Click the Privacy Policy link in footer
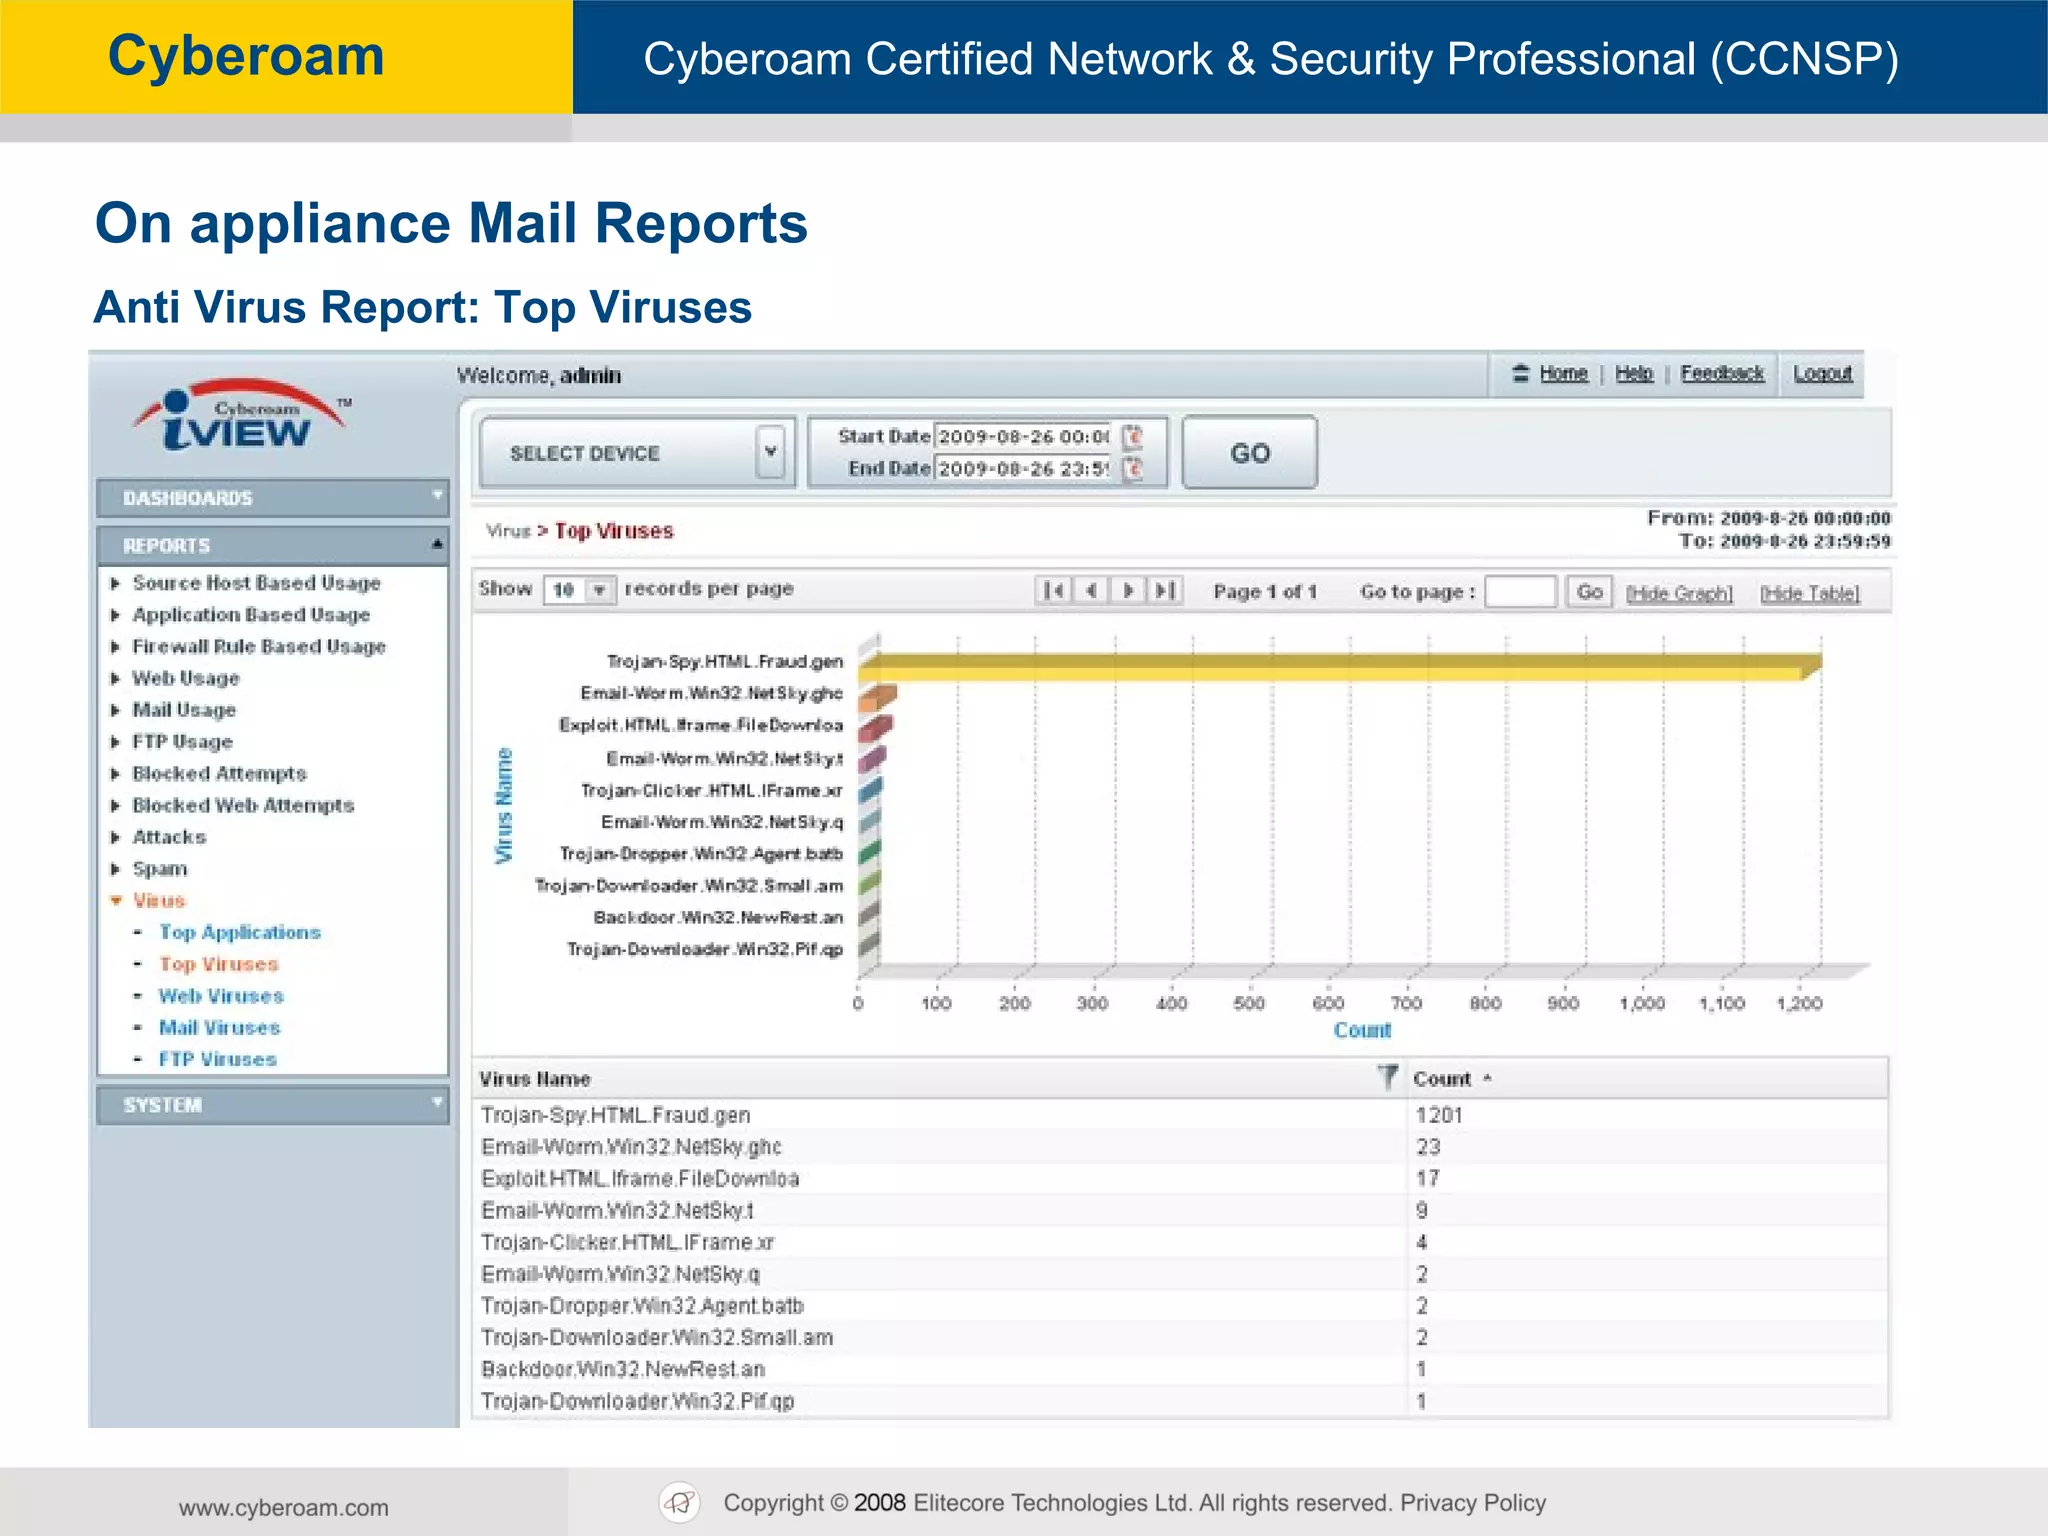The height and width of the screenshot is (1536, 2048). tap(1473, 1503)
